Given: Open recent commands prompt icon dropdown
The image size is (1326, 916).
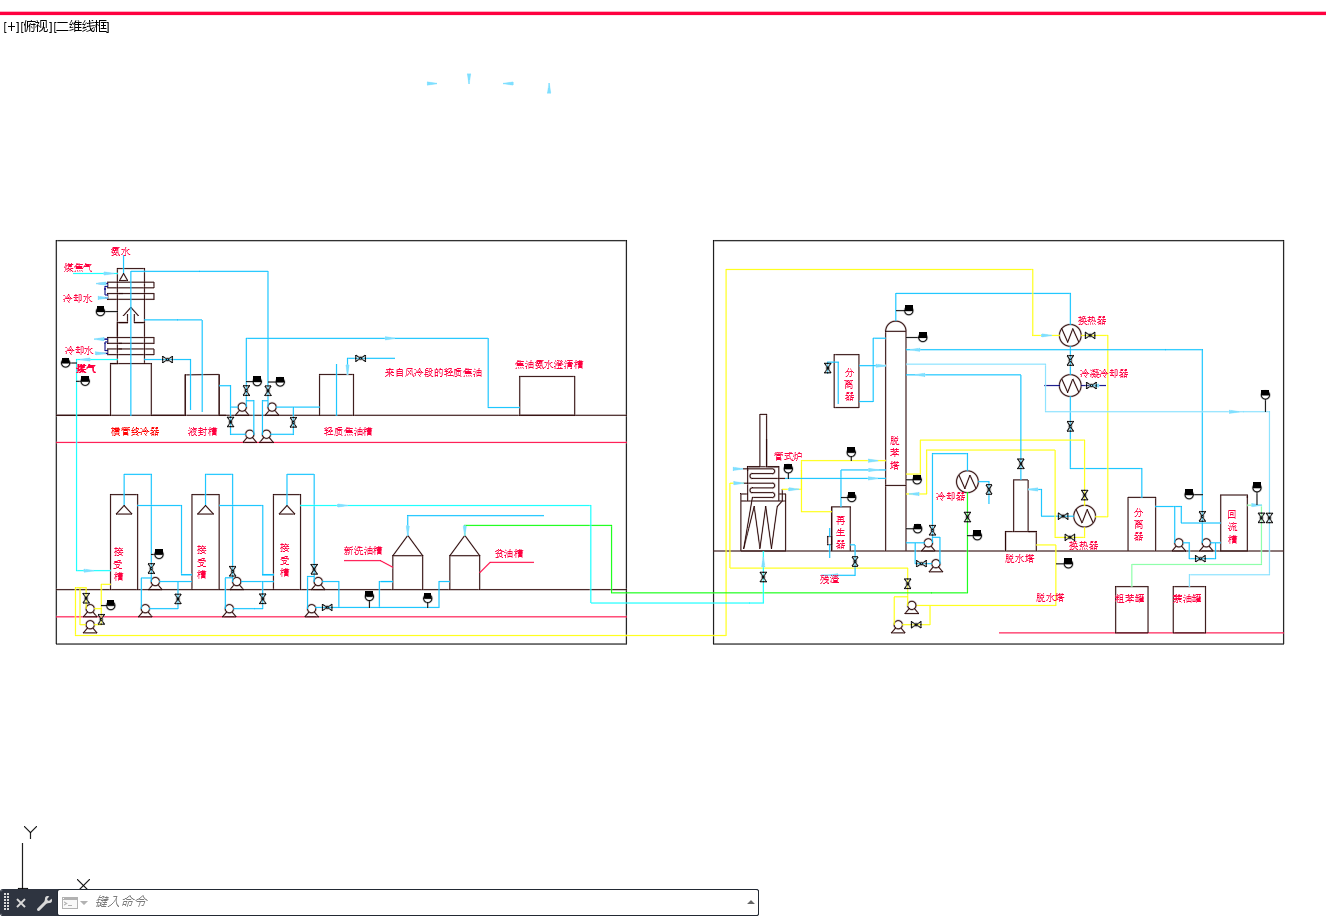Looking at the screenshot, I should (x=75, y=903).
